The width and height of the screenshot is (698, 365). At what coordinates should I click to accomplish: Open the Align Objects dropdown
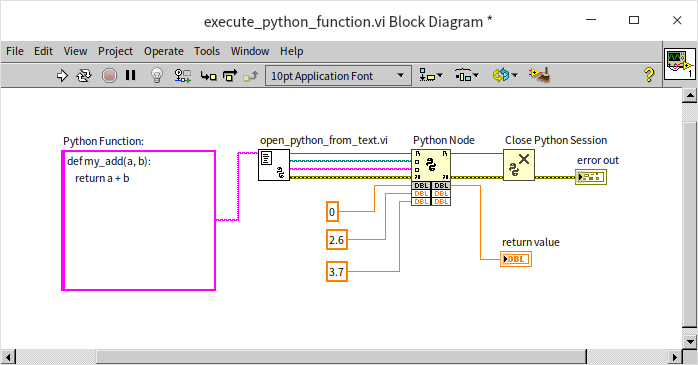(x=430, y=76)
